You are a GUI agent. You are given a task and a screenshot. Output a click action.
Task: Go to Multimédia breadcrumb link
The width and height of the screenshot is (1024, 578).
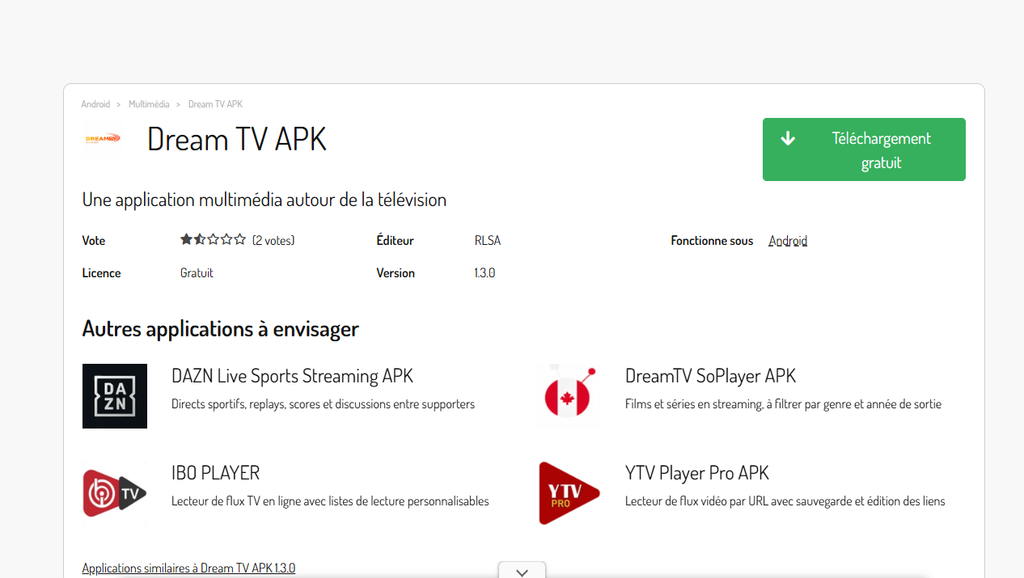click(149, 104)
